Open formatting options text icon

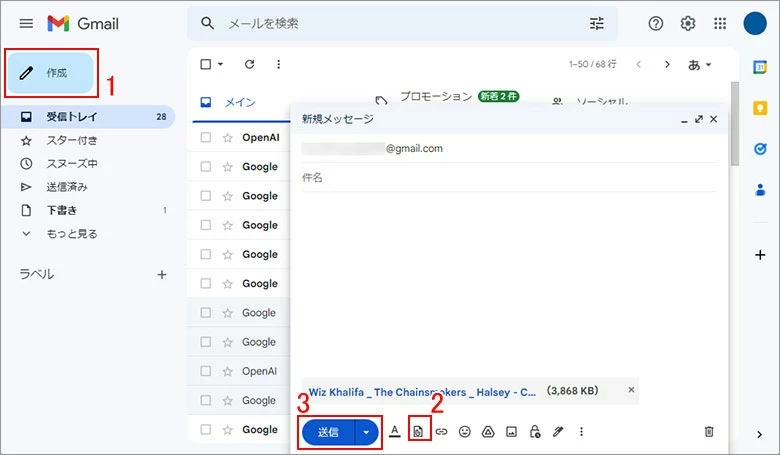coord(394,432)
